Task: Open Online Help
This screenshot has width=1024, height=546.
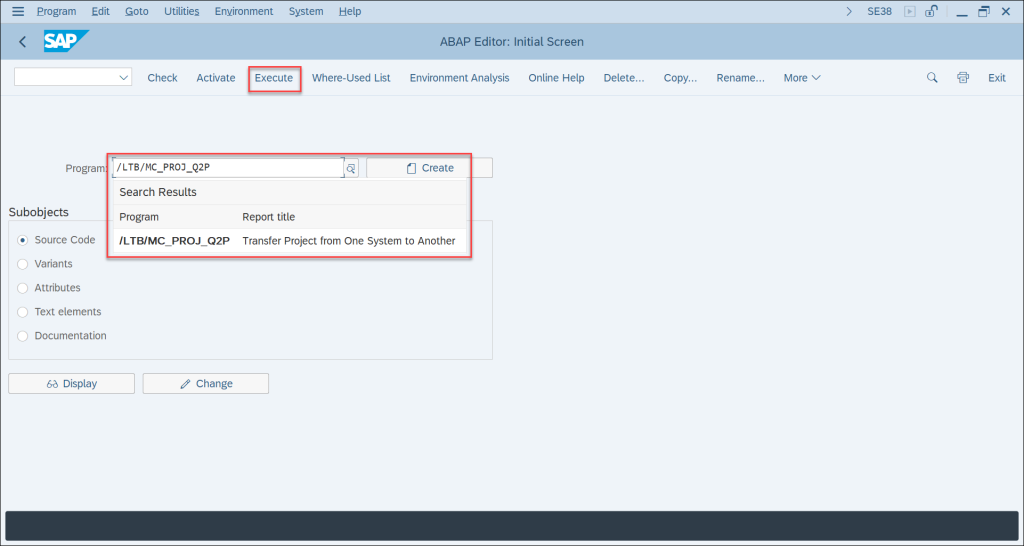Action: point(556,78)
